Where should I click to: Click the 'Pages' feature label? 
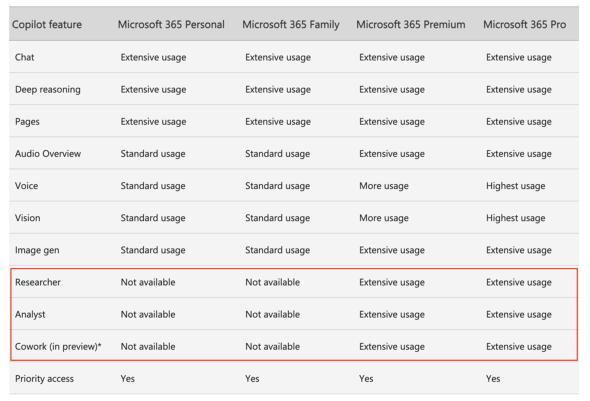tap(27, 122)
